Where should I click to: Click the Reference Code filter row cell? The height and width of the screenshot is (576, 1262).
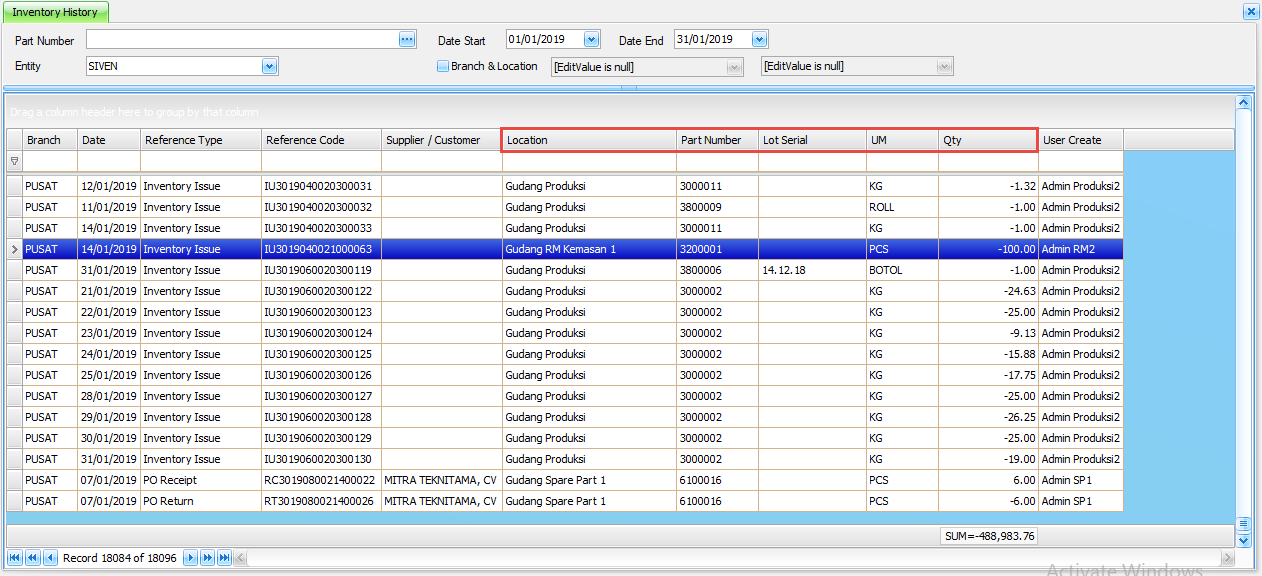[321, 161]
